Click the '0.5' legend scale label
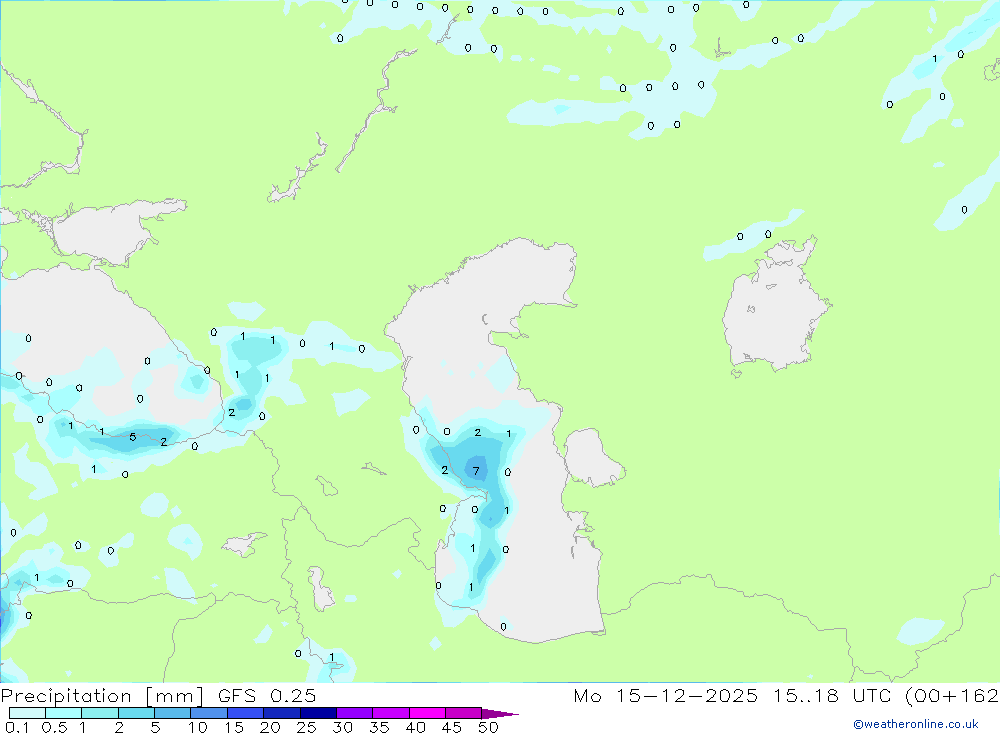 55,727
